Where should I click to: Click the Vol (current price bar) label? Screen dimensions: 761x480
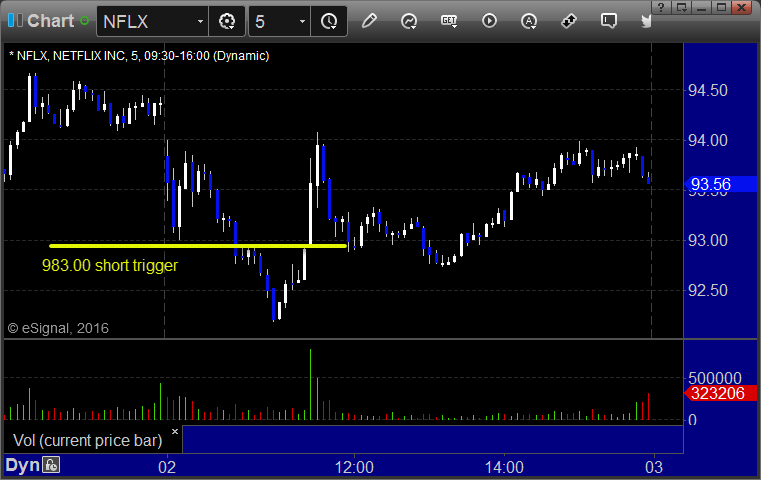point(88,440)
